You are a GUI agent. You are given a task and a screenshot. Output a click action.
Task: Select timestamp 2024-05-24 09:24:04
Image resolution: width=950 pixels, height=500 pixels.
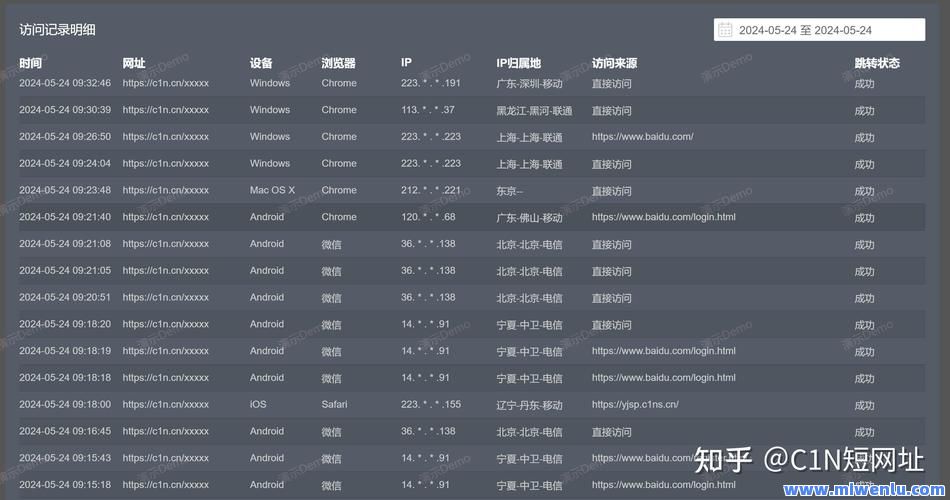(x=65, y=163)
